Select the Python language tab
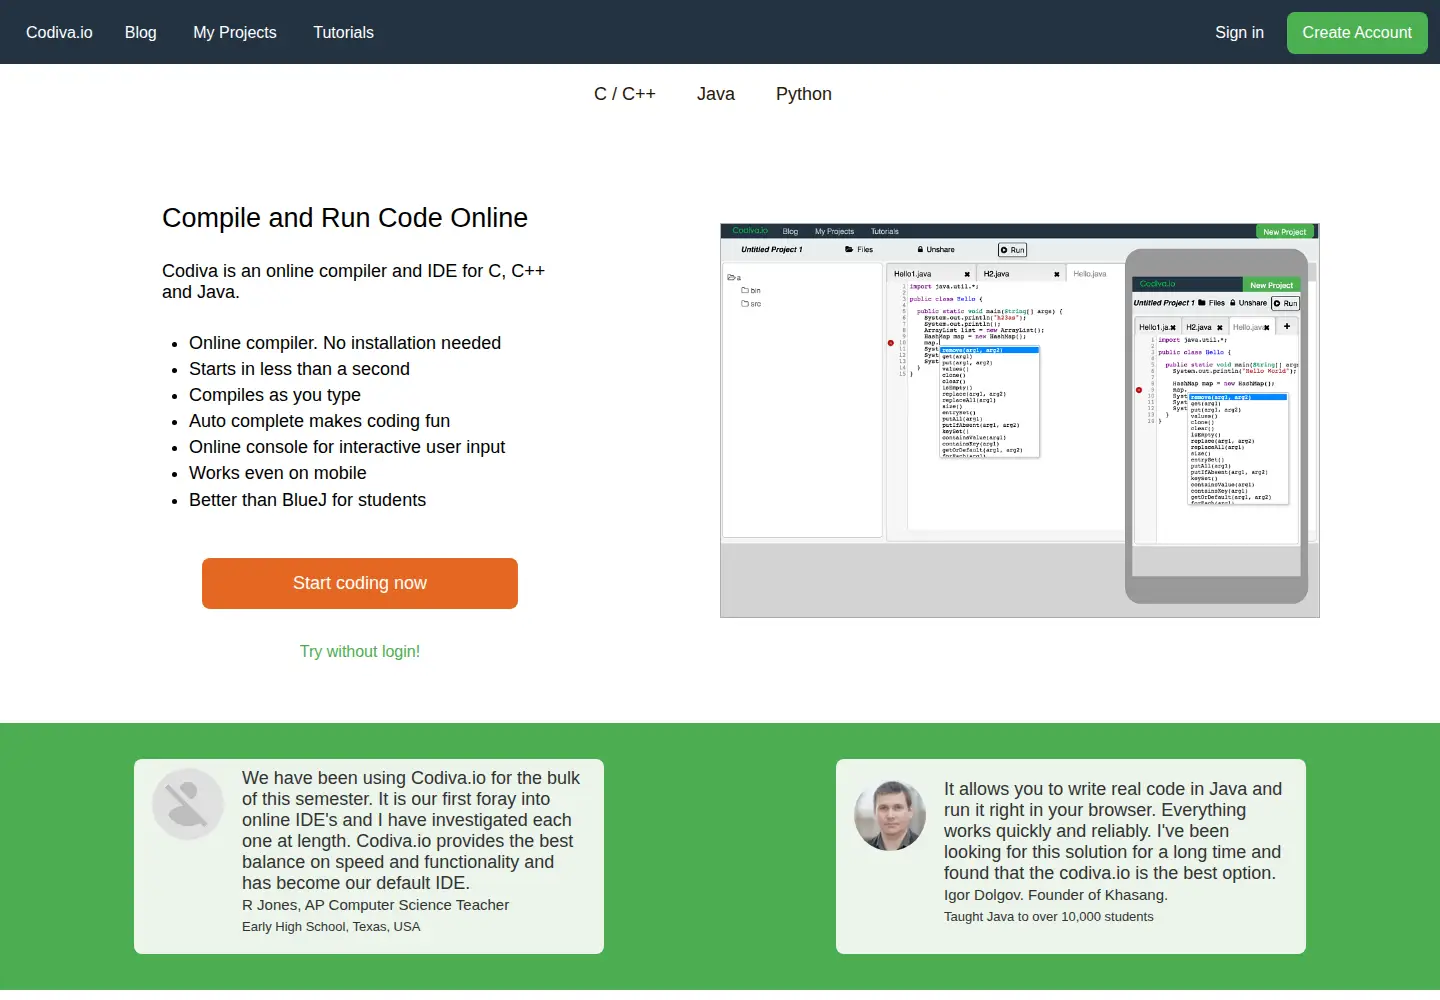1440x1000 pixels. (804, 94)
